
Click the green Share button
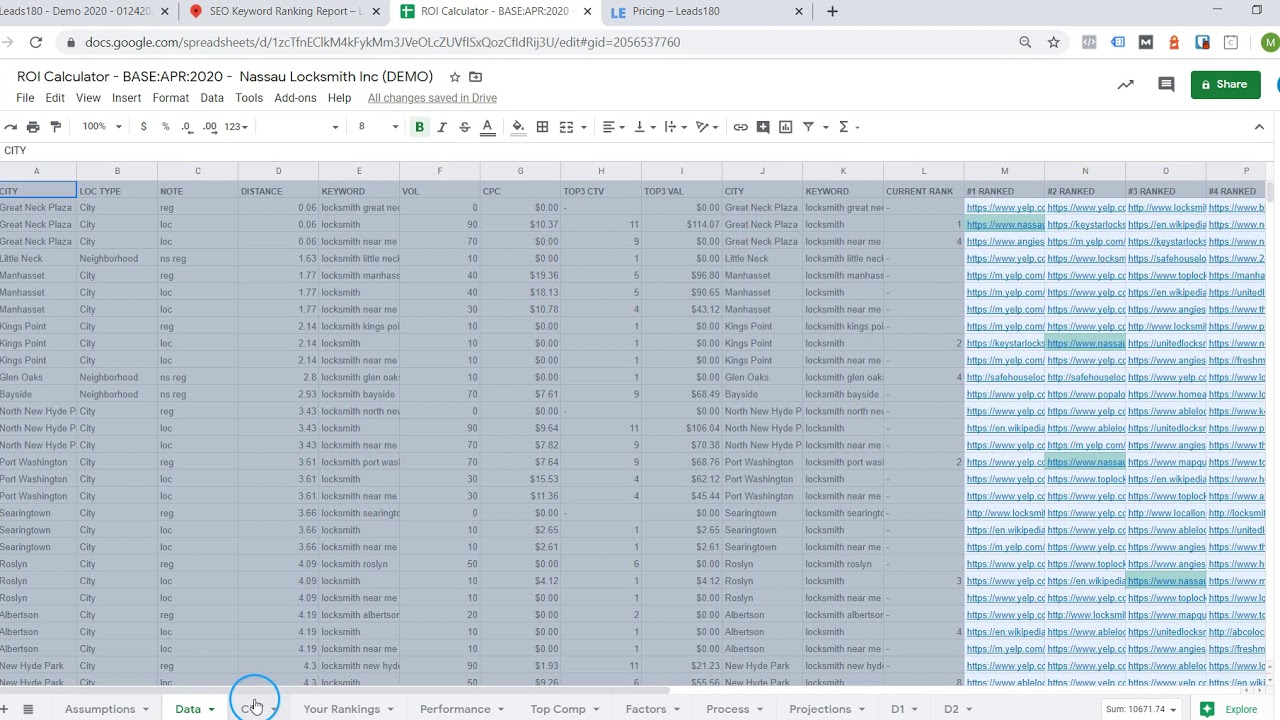1226,85
